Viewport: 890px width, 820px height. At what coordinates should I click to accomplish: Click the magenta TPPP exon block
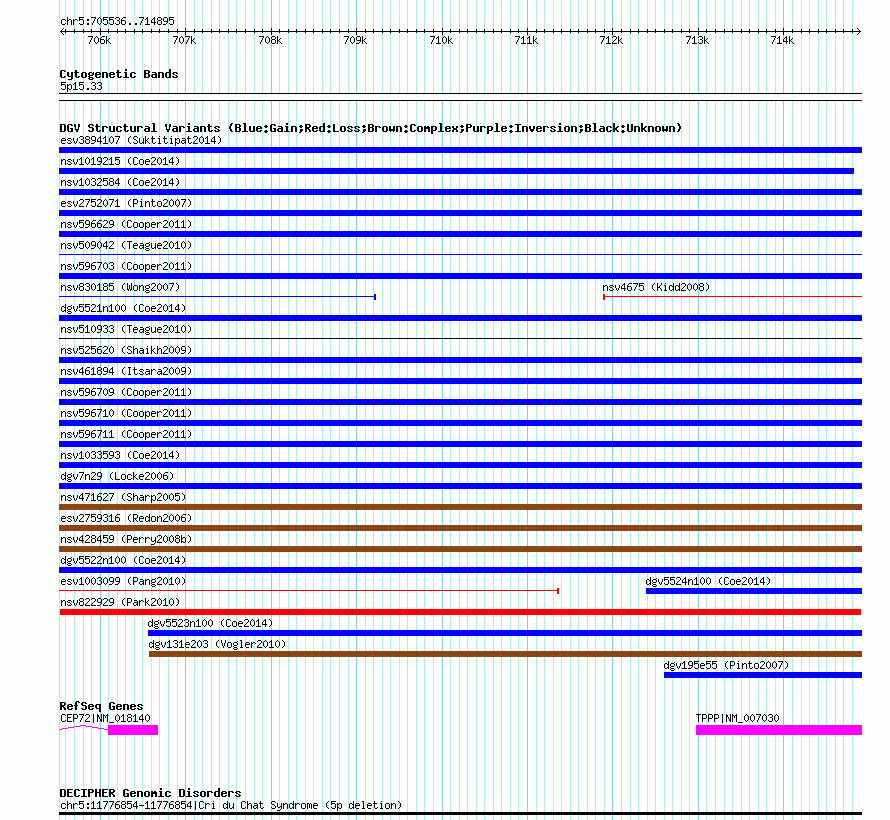(779, 730)
